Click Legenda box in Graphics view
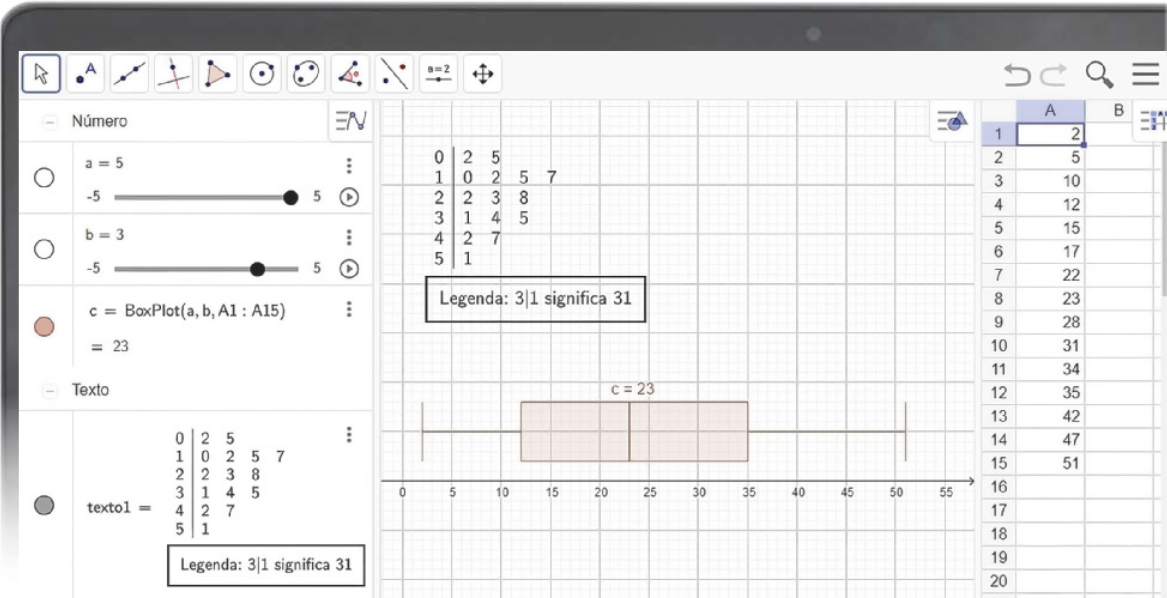Image resolution: width=1167 pixels, height=598 pixels. 535,299
